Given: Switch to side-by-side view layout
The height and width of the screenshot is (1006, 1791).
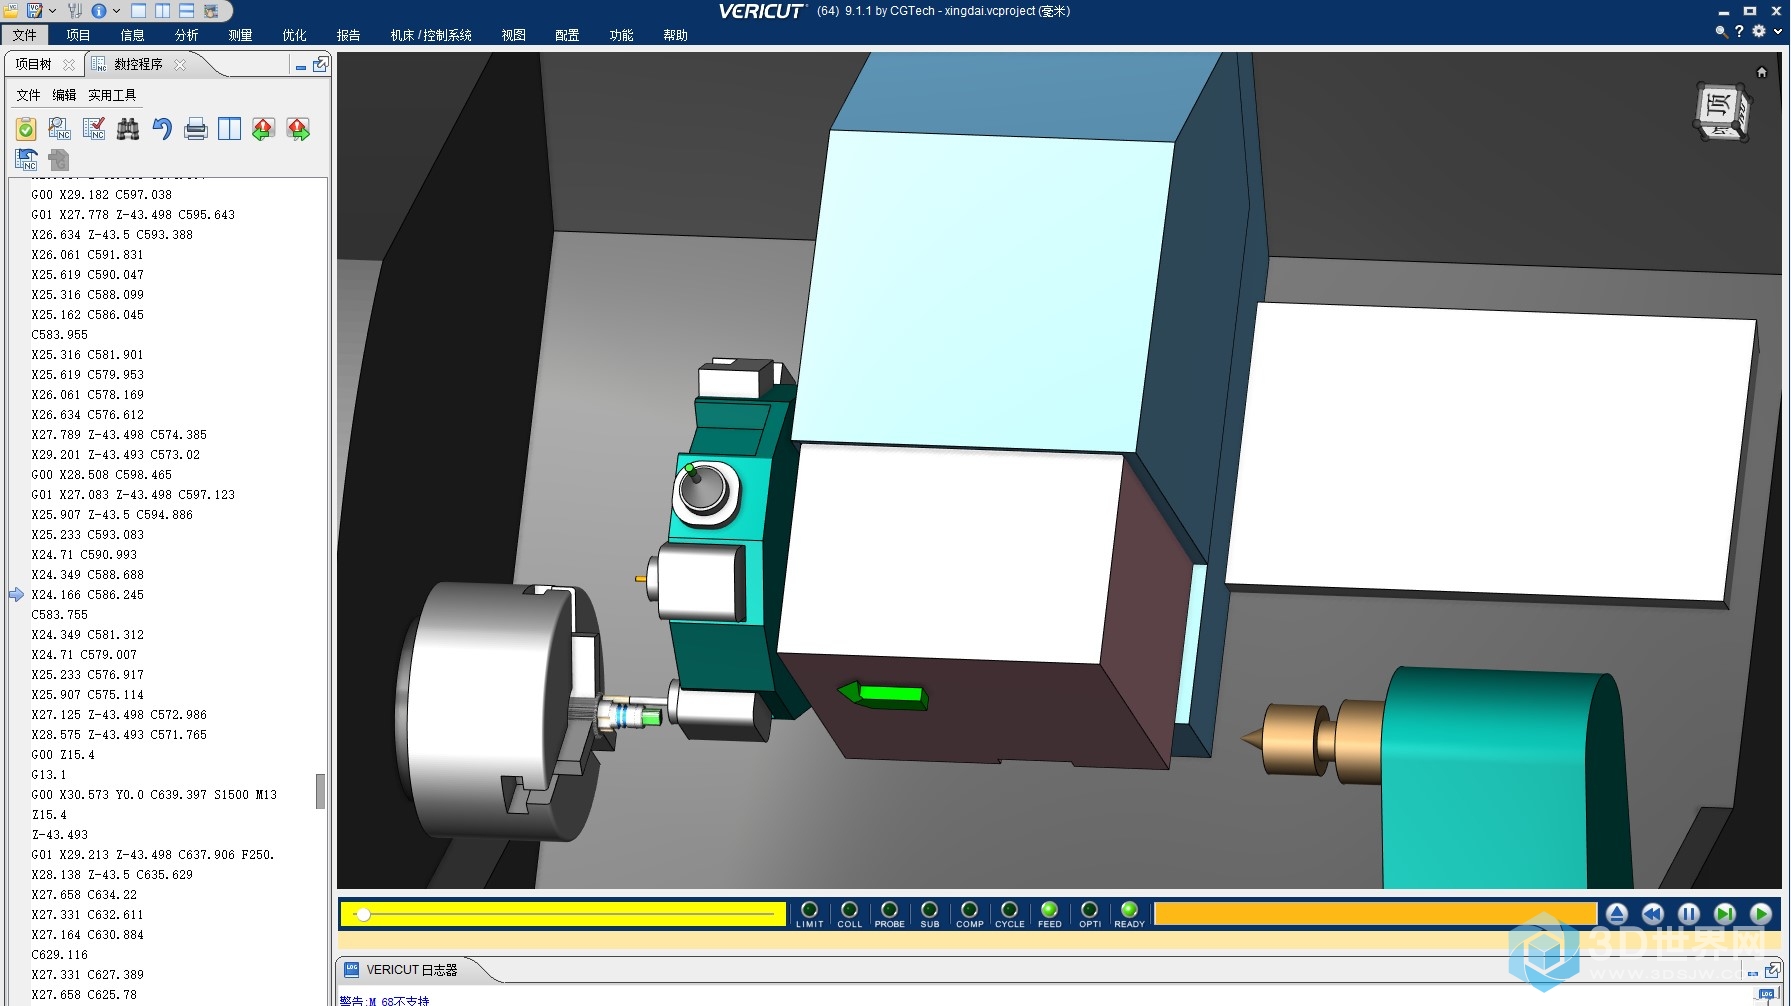Looking at the screenshot, I should click(x=162, y=11).
